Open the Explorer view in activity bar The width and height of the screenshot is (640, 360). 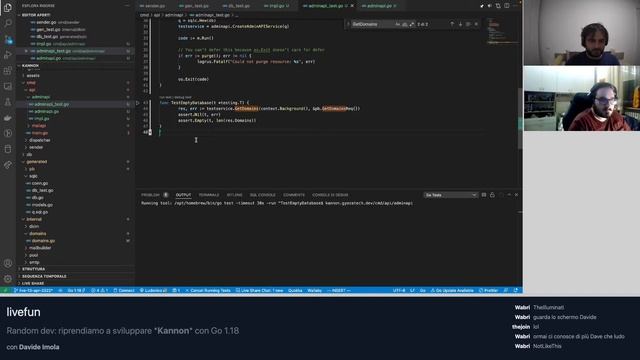pyautogui.click(x=8, y=8)
